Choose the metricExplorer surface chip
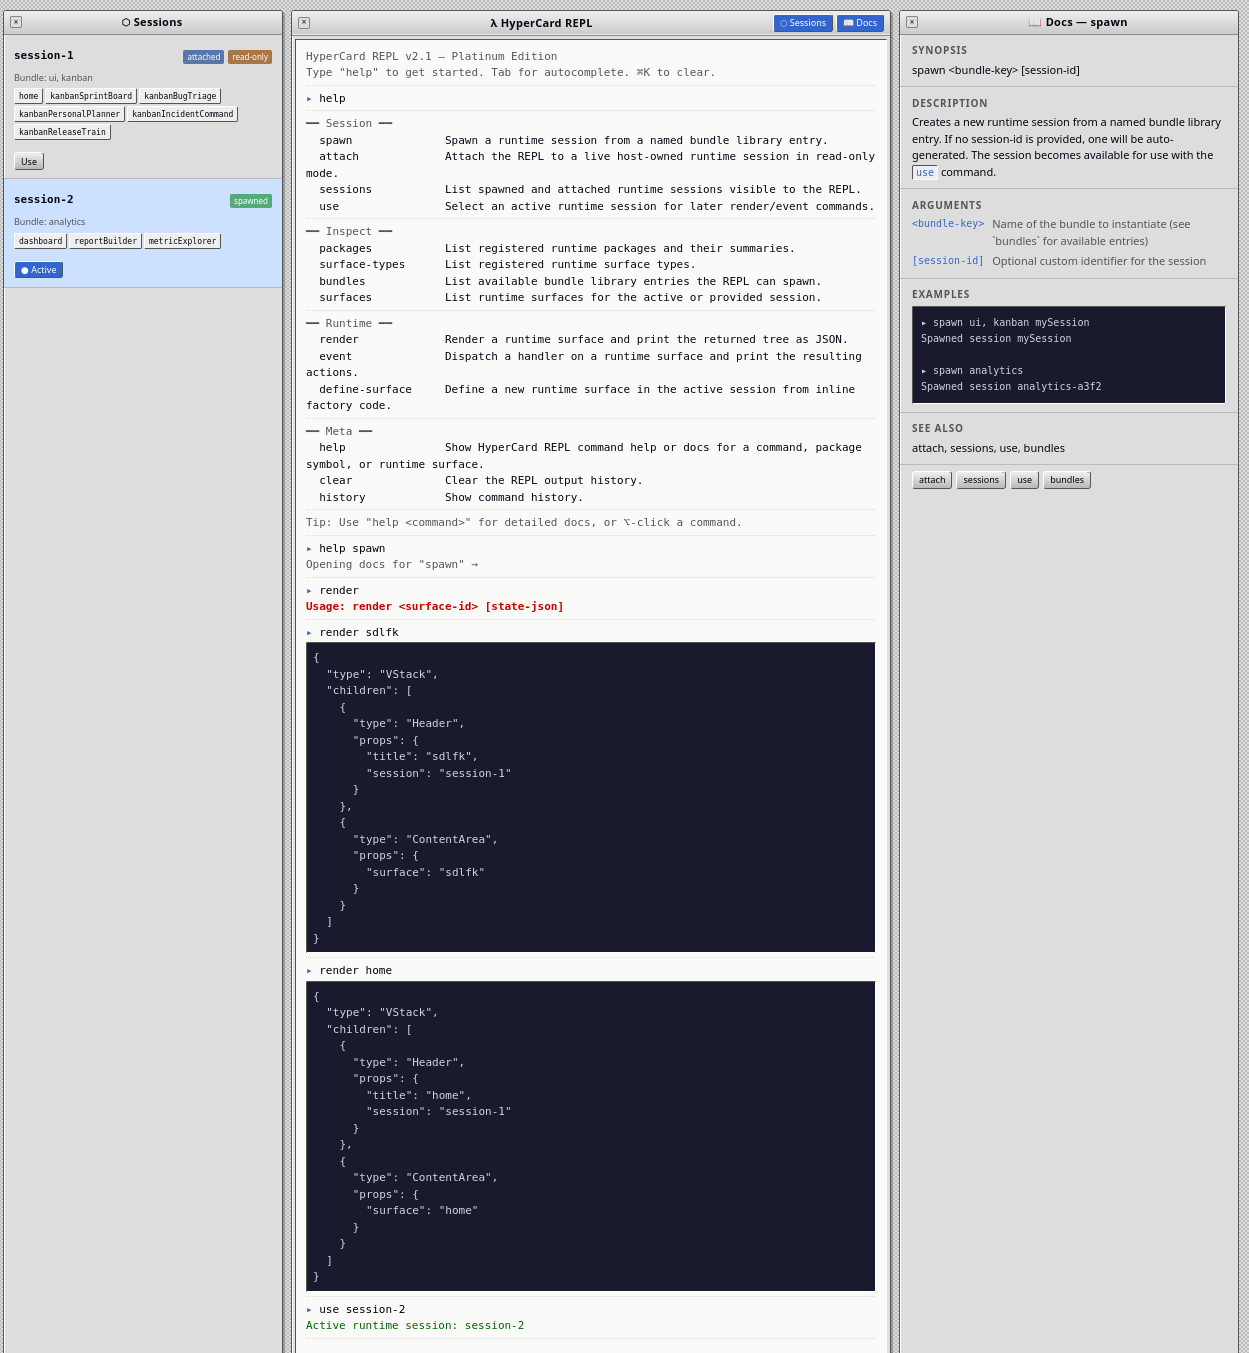1249x1353 pixels. [182, 241]
